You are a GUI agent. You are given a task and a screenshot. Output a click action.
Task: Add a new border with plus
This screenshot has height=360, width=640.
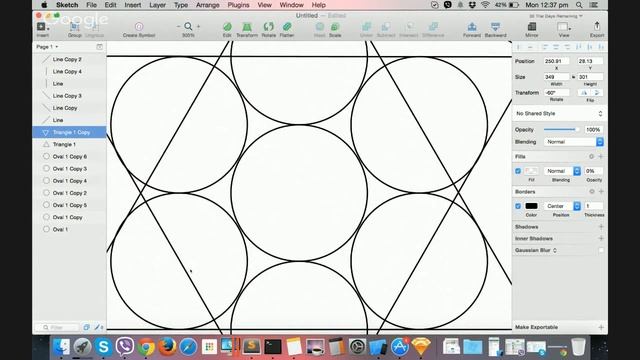(x=601, y=191)
